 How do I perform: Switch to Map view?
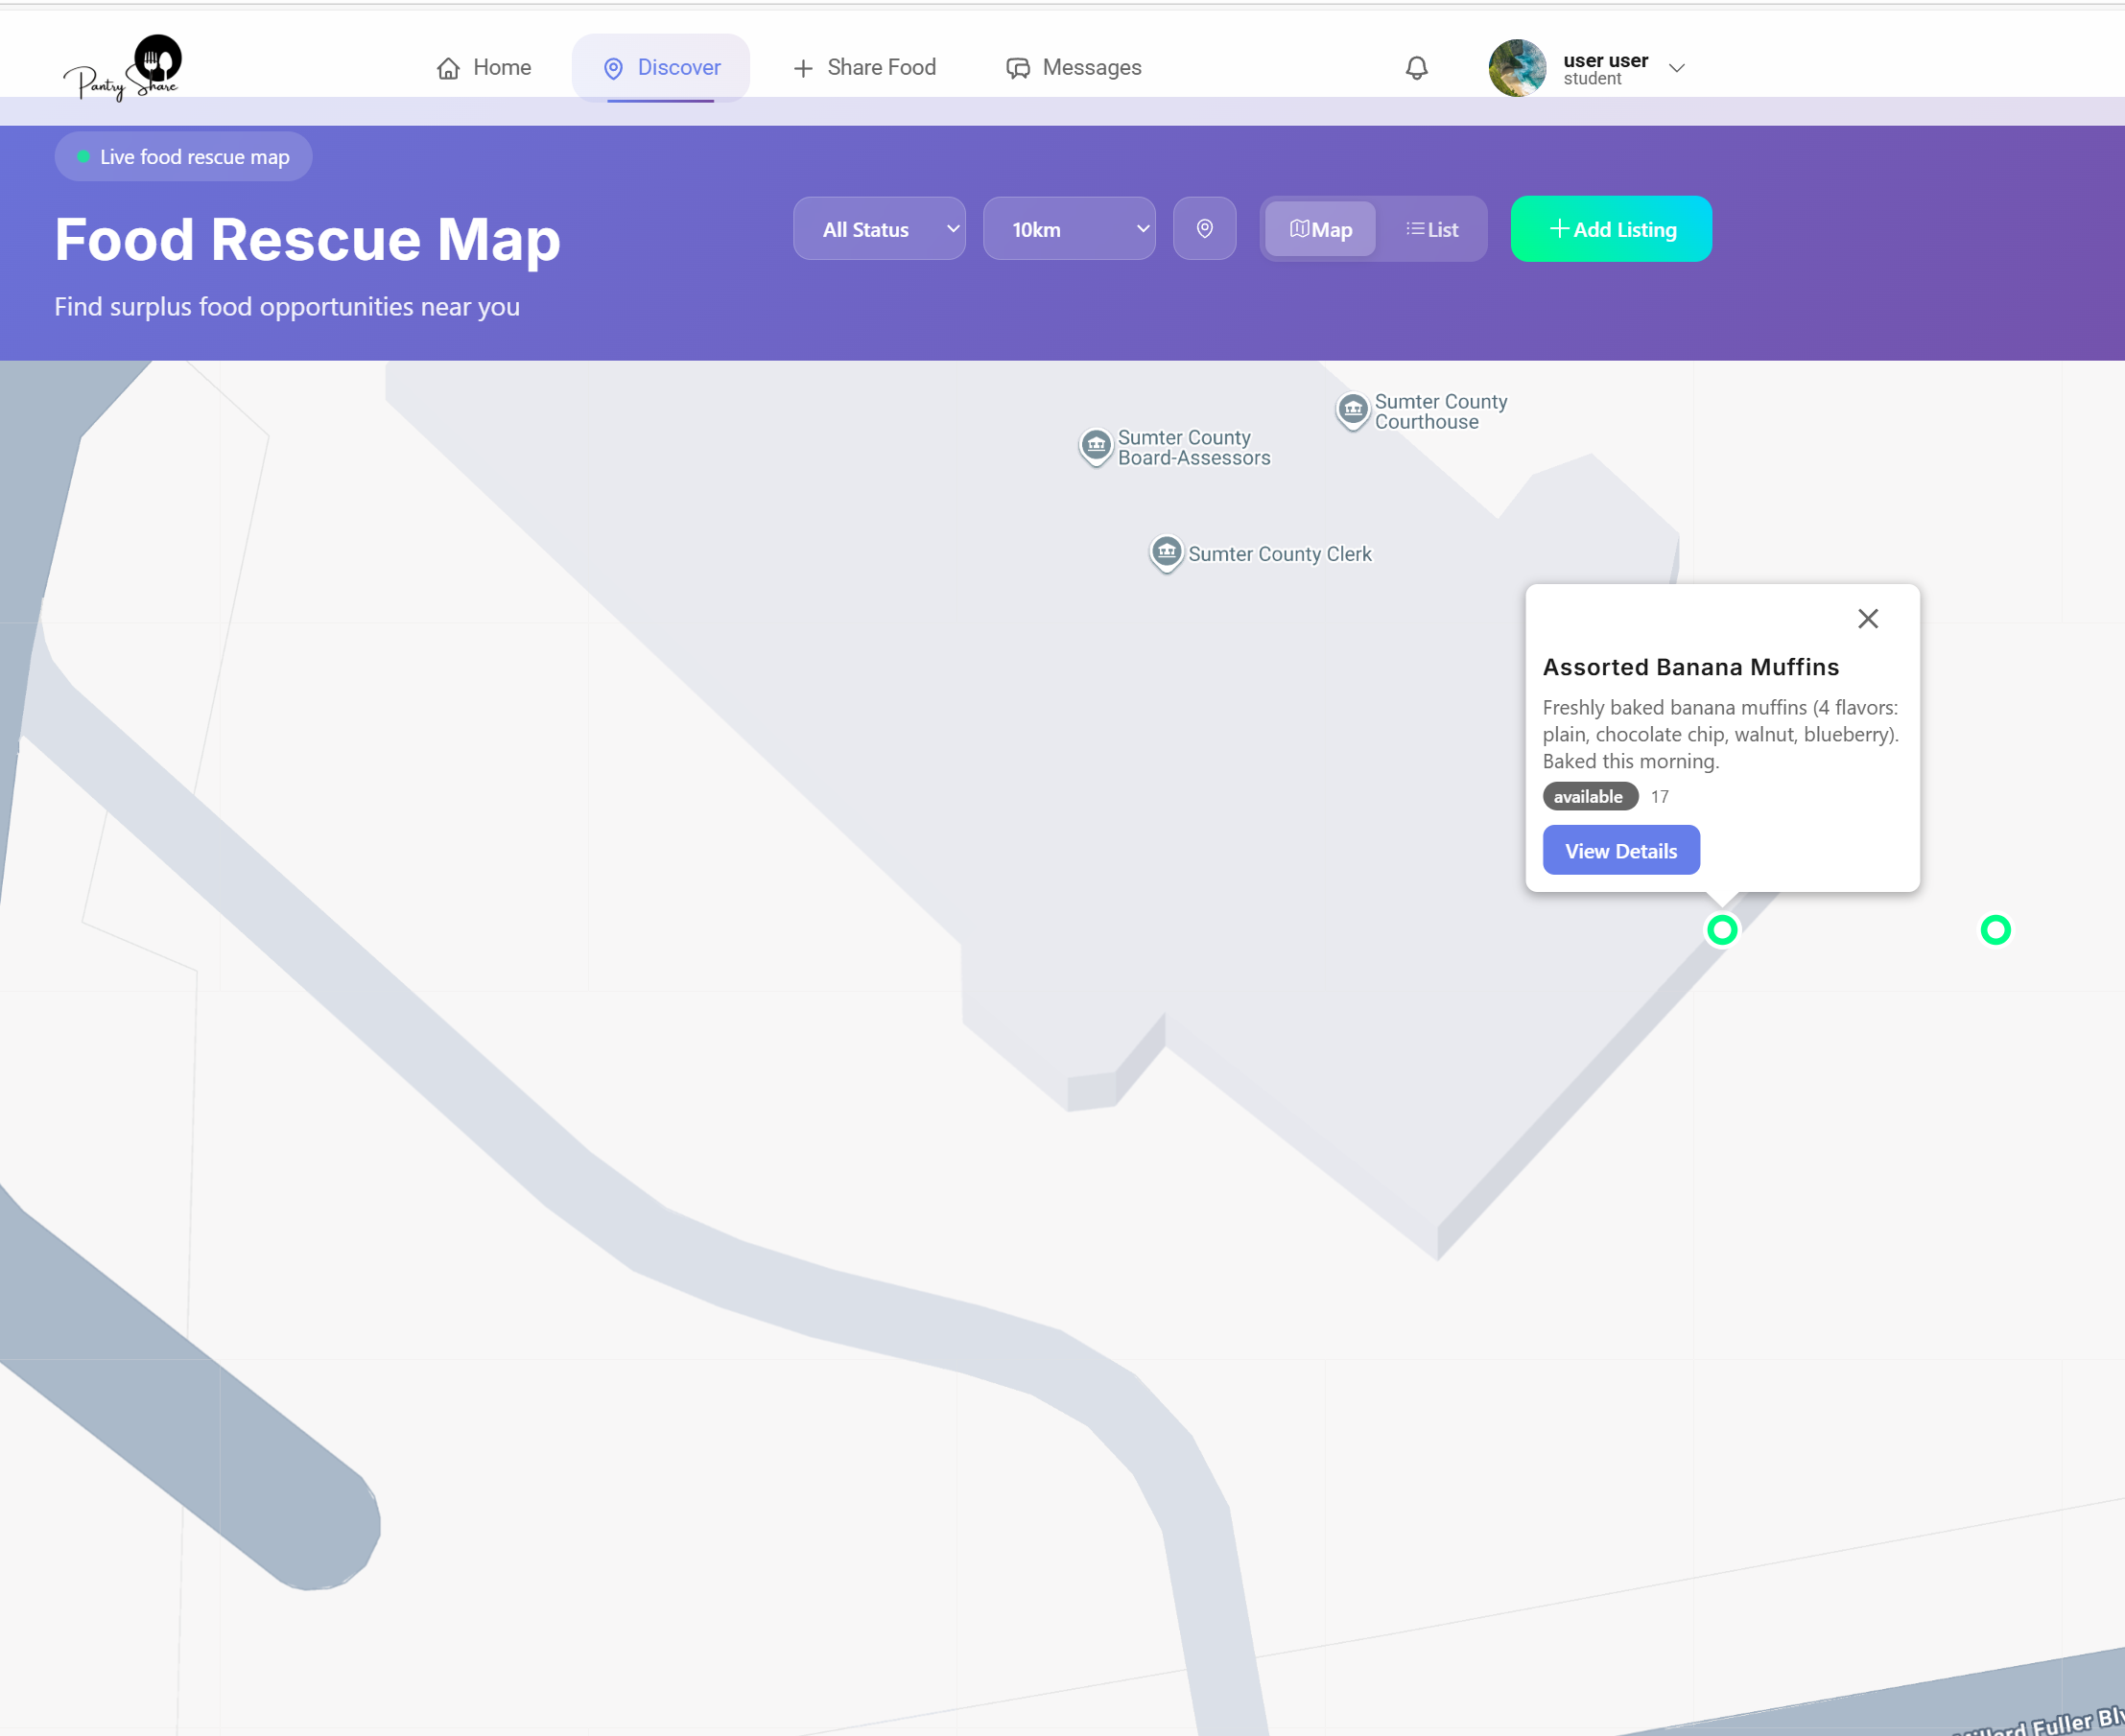click(1320, 229)
